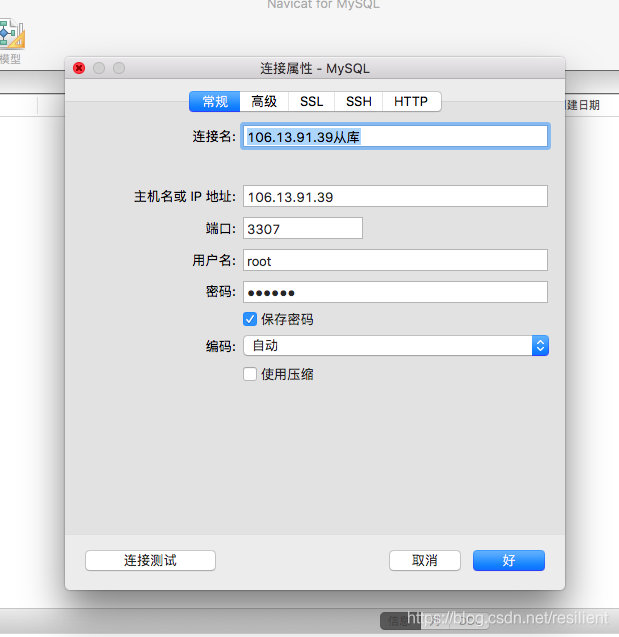Switch to the 常规 tab
The width and height of the screenshot is (619, 637).
click(215, 102)
